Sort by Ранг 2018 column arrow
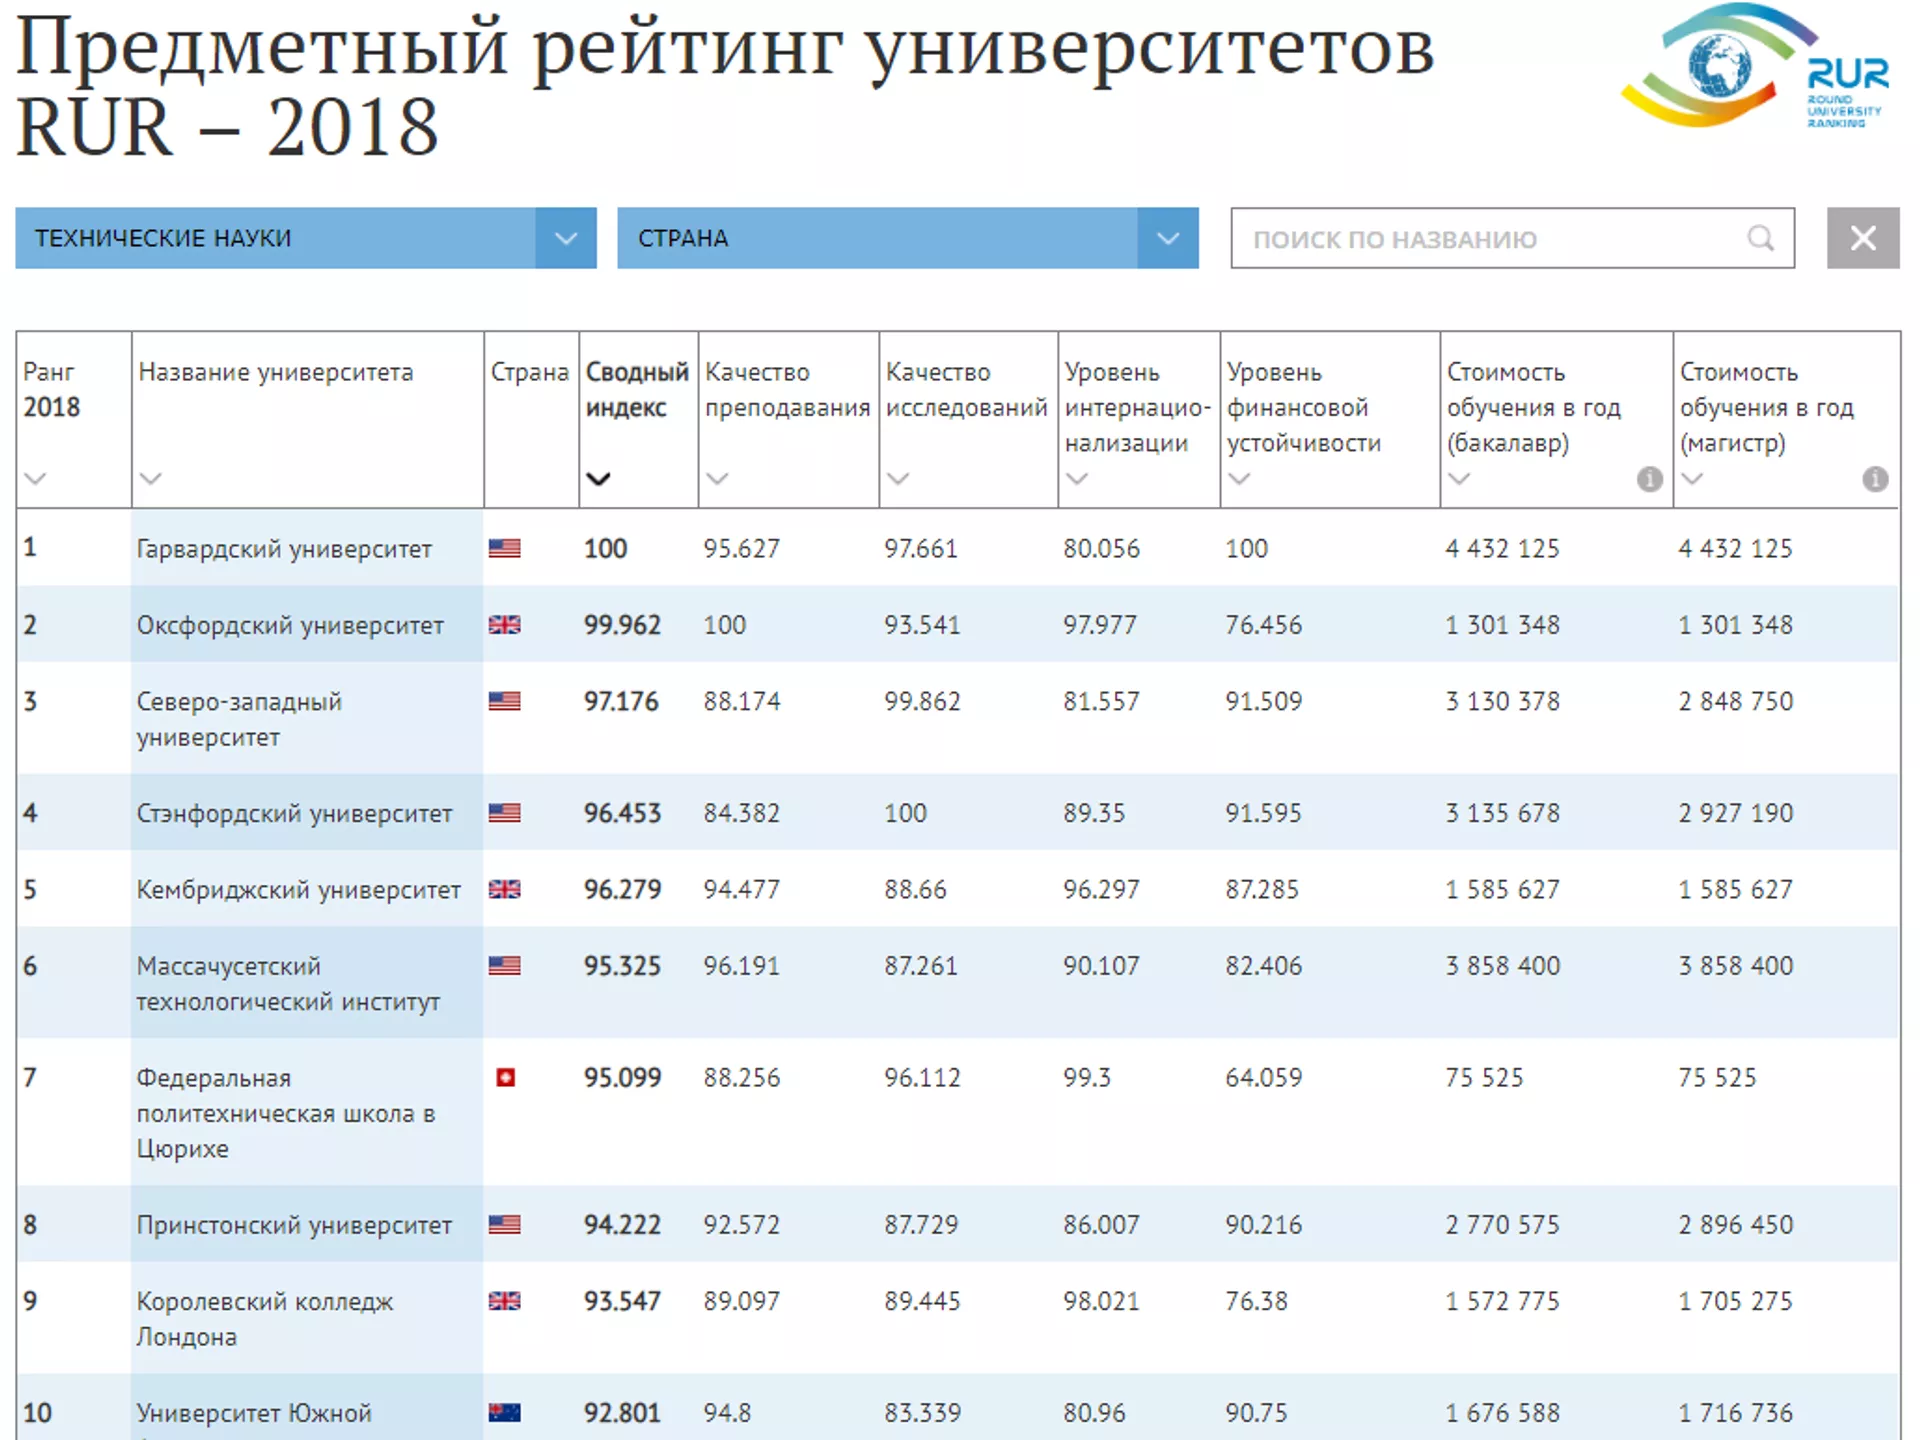The image size is (1920, 1440). [x=36, y=478]
